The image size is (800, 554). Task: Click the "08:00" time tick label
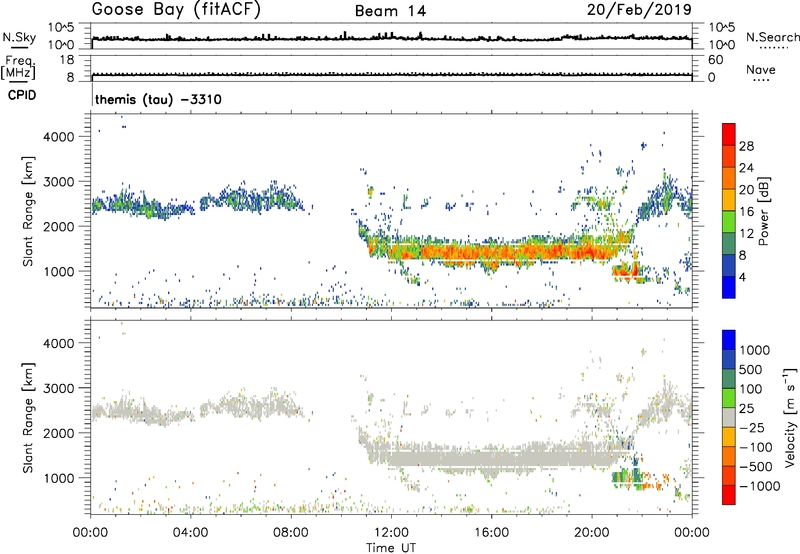click(291, 533)
